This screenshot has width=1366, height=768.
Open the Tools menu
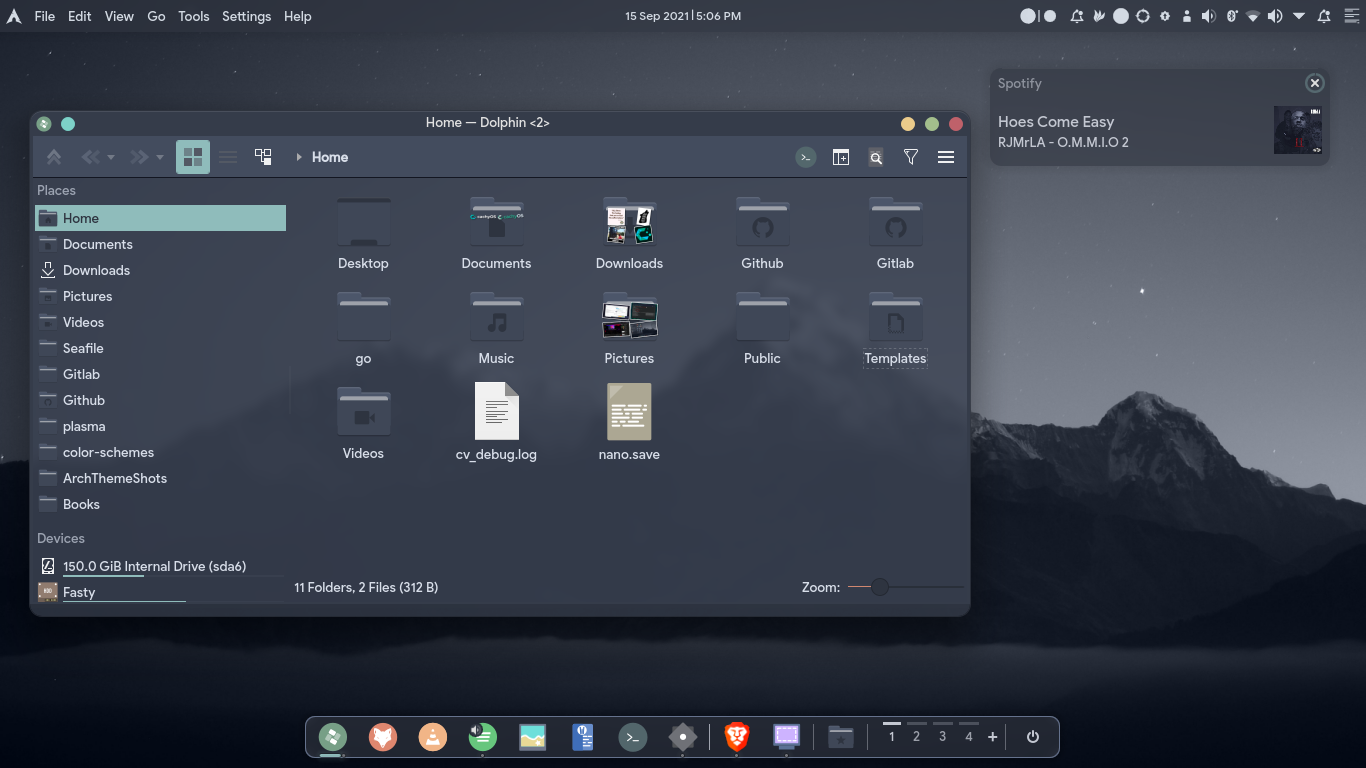[x=194, y=16]
